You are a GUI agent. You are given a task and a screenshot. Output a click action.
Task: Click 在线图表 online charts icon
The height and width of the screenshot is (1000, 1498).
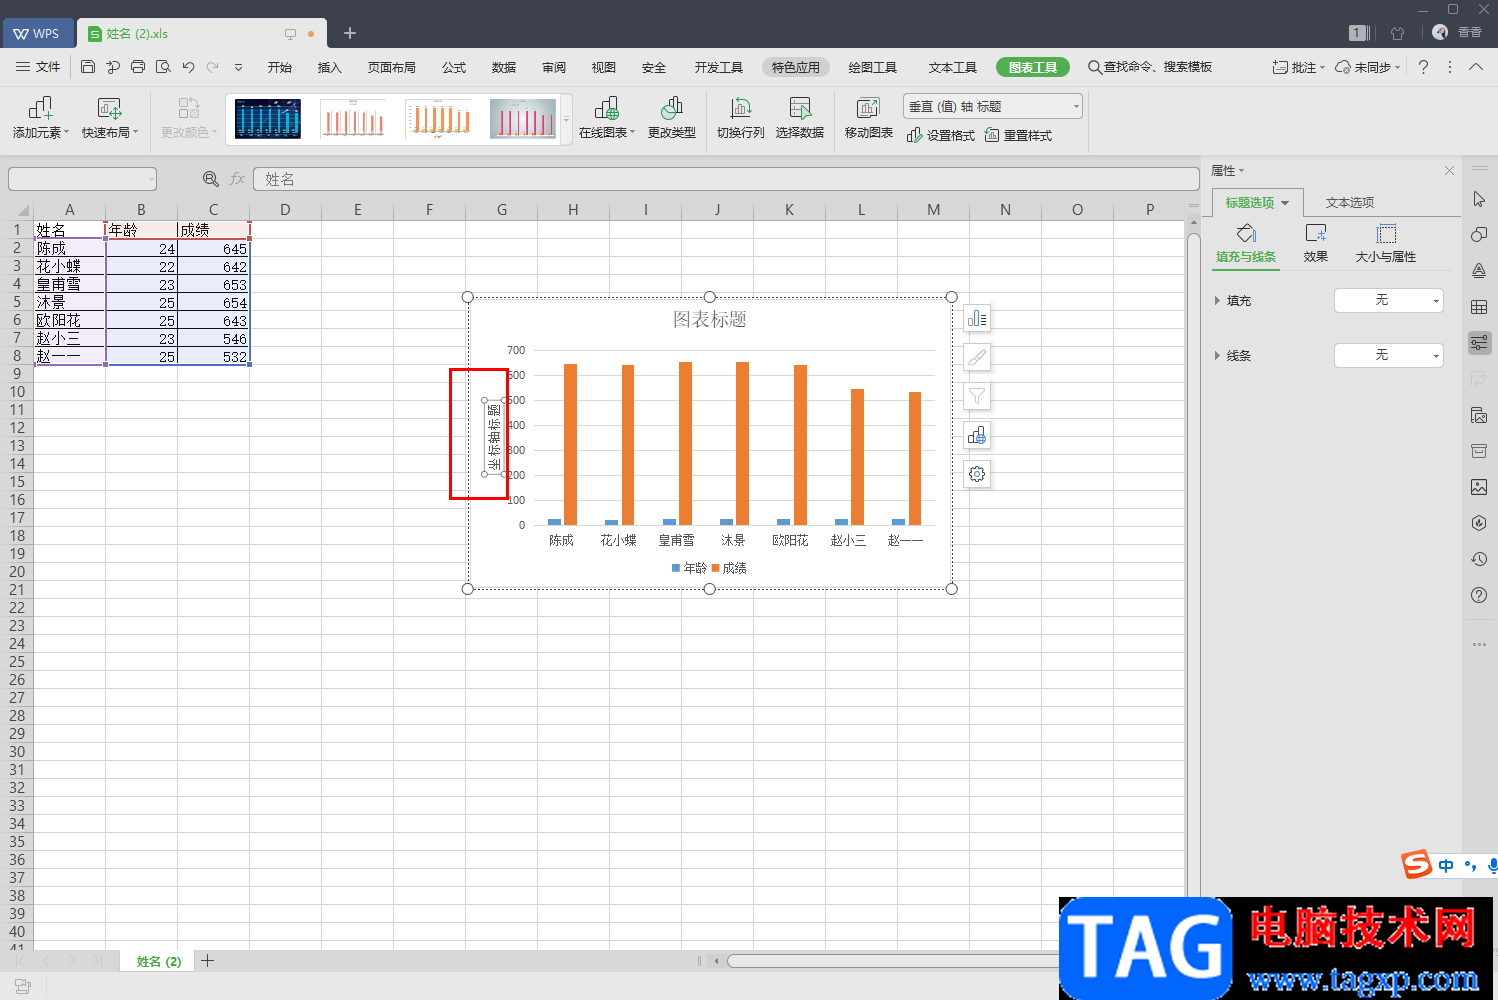[x=607, y=118]
